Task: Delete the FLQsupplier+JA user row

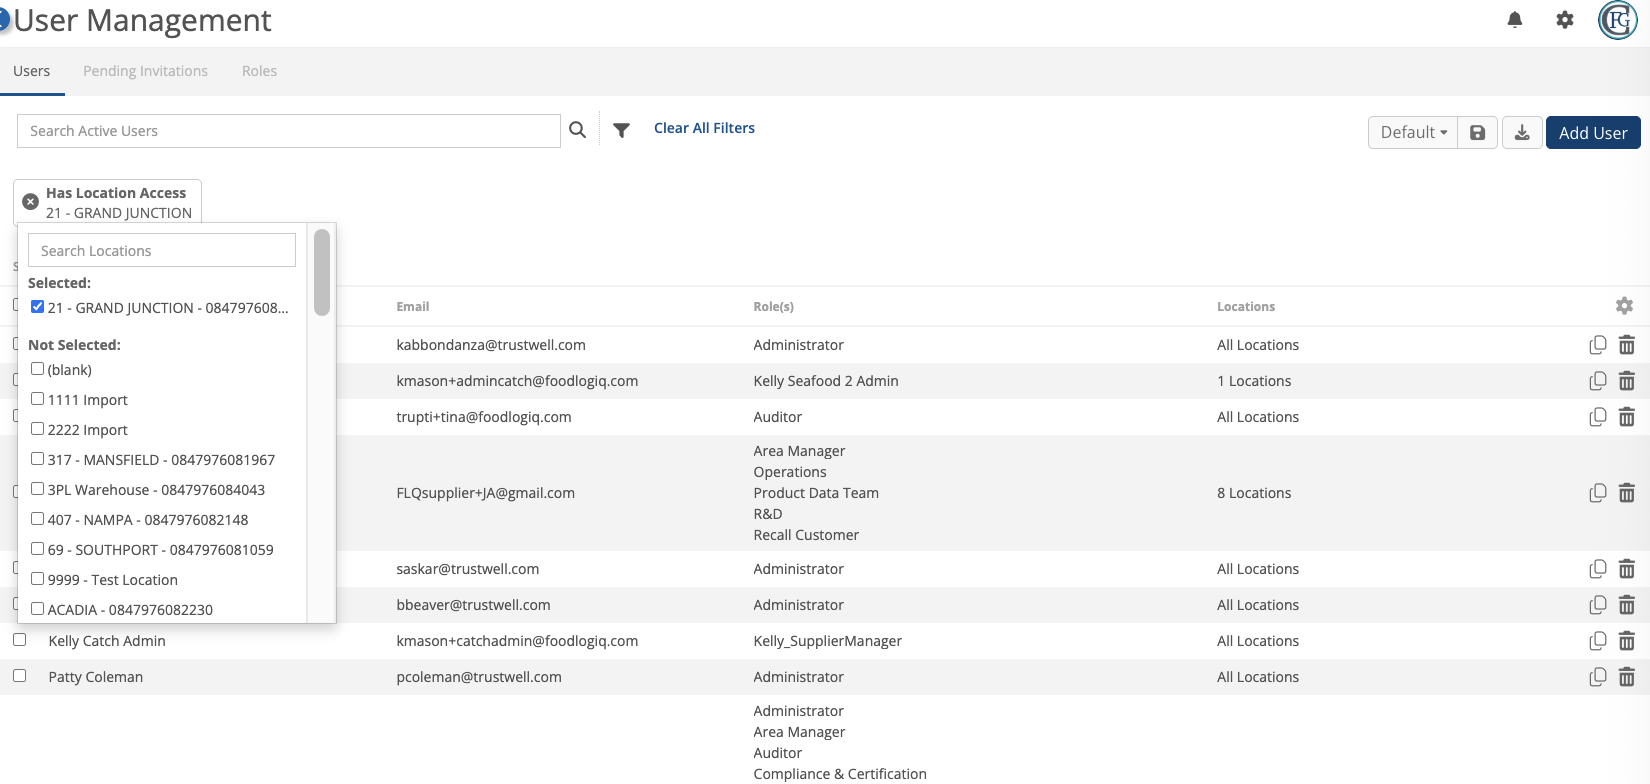Action: click(x=1627, y=493)
